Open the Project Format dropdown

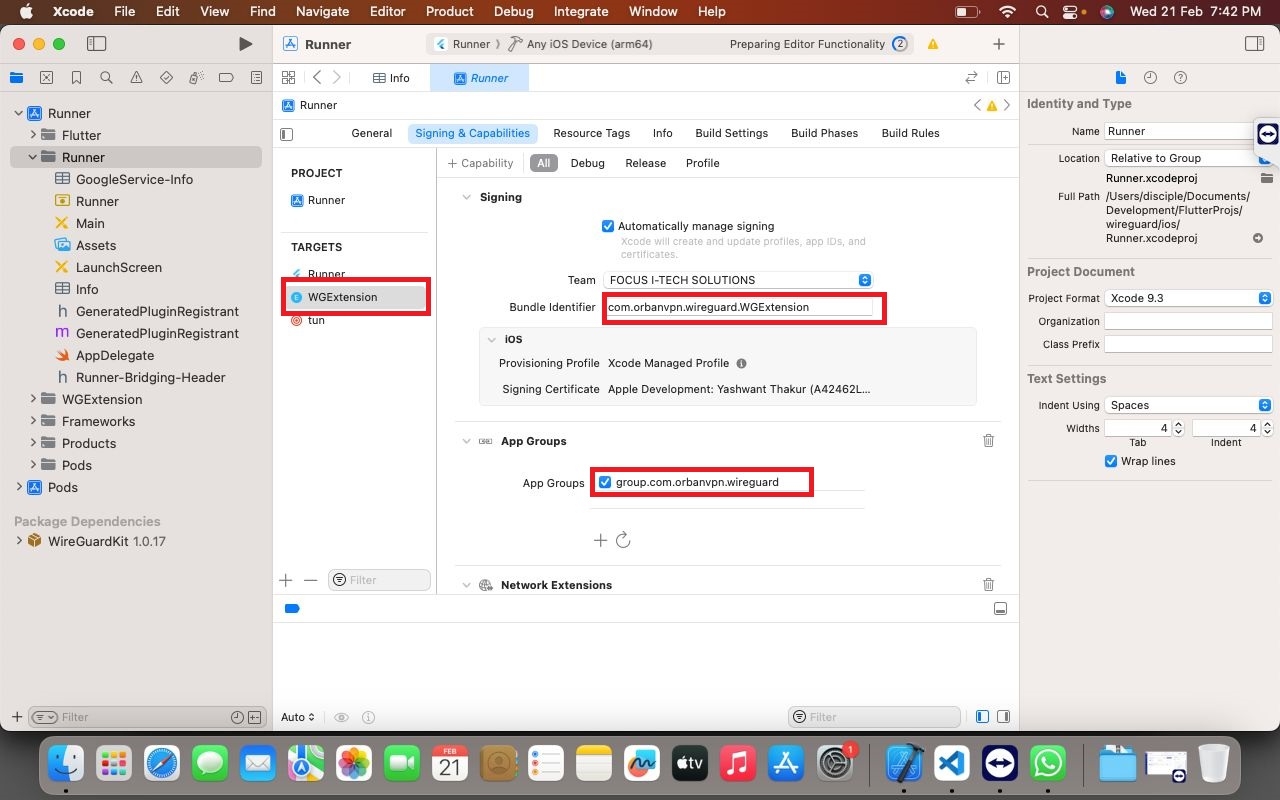click(1188, 298)
